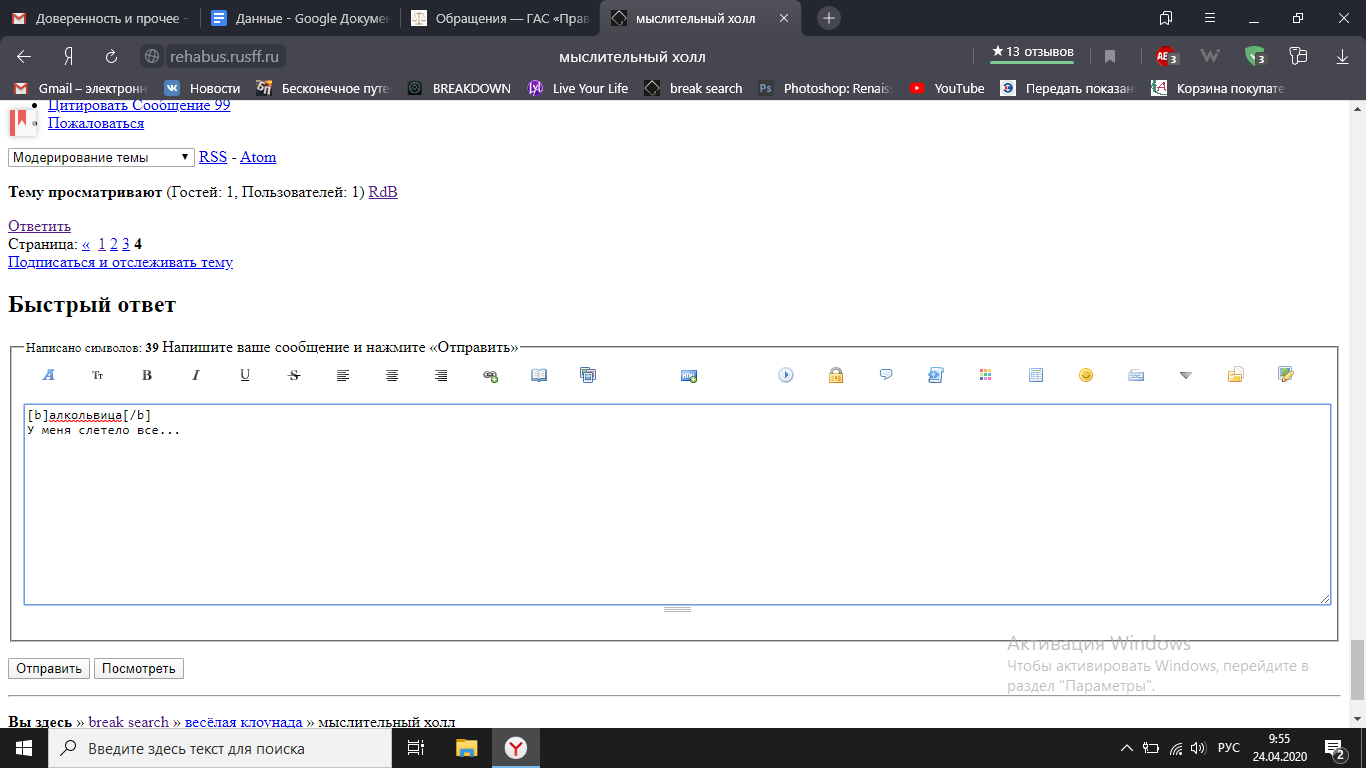This screenshot has height=768, width=1366.
Task: Open the BREAKDOWN bookmark
Action: pyautogui.click(x=459, y=88)
